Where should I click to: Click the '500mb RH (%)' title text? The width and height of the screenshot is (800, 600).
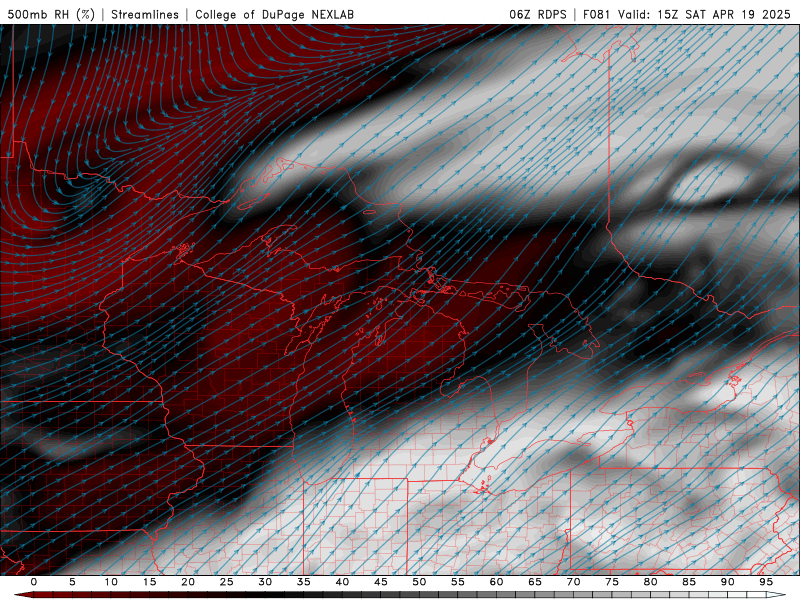pyautogui.click(x=51, y=14)
